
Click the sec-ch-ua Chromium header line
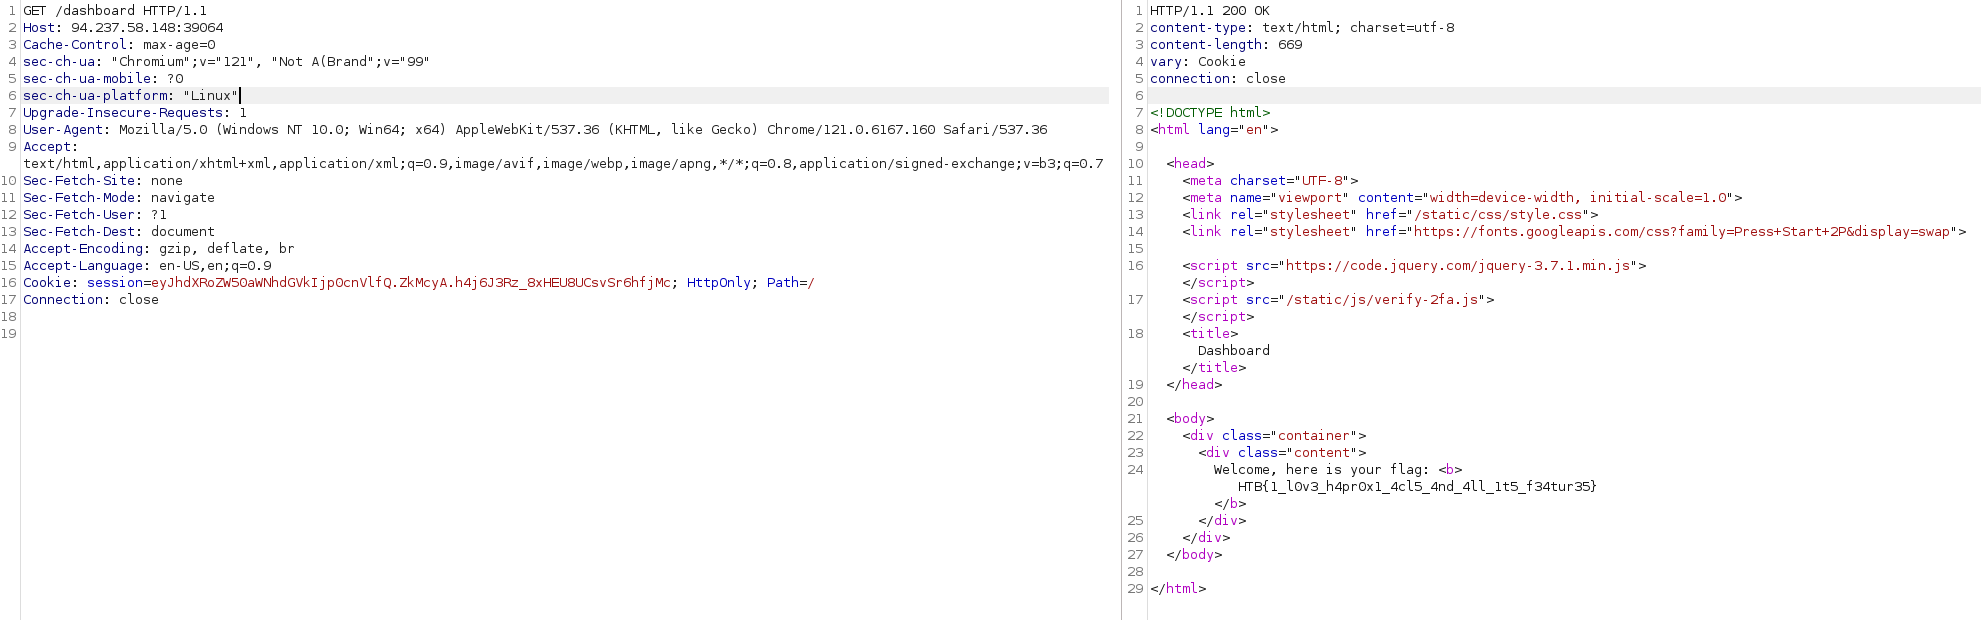[x=226, y=62]
